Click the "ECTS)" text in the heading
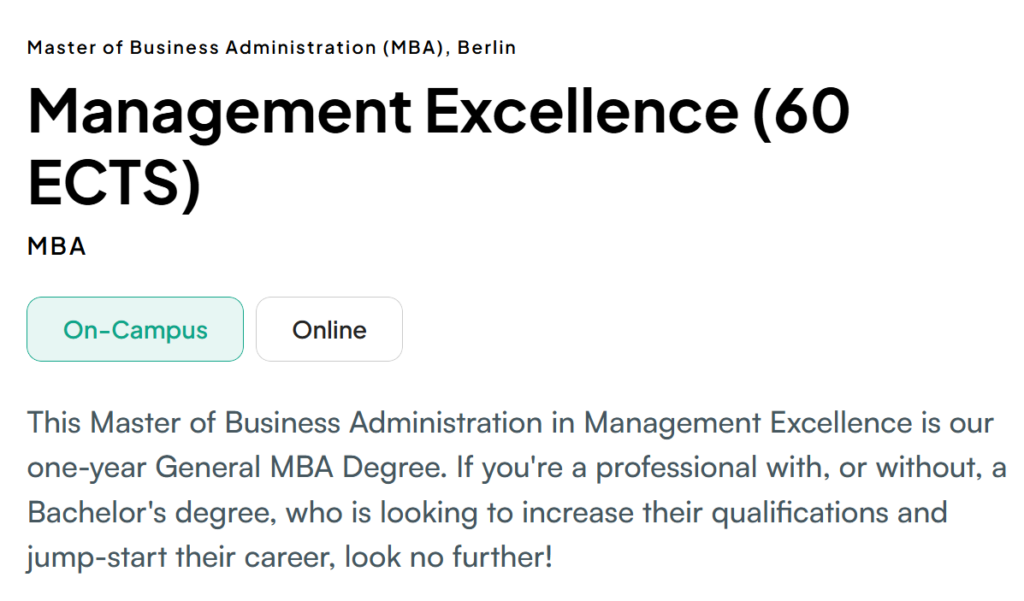1024x601 pixels. click(114, 184)
